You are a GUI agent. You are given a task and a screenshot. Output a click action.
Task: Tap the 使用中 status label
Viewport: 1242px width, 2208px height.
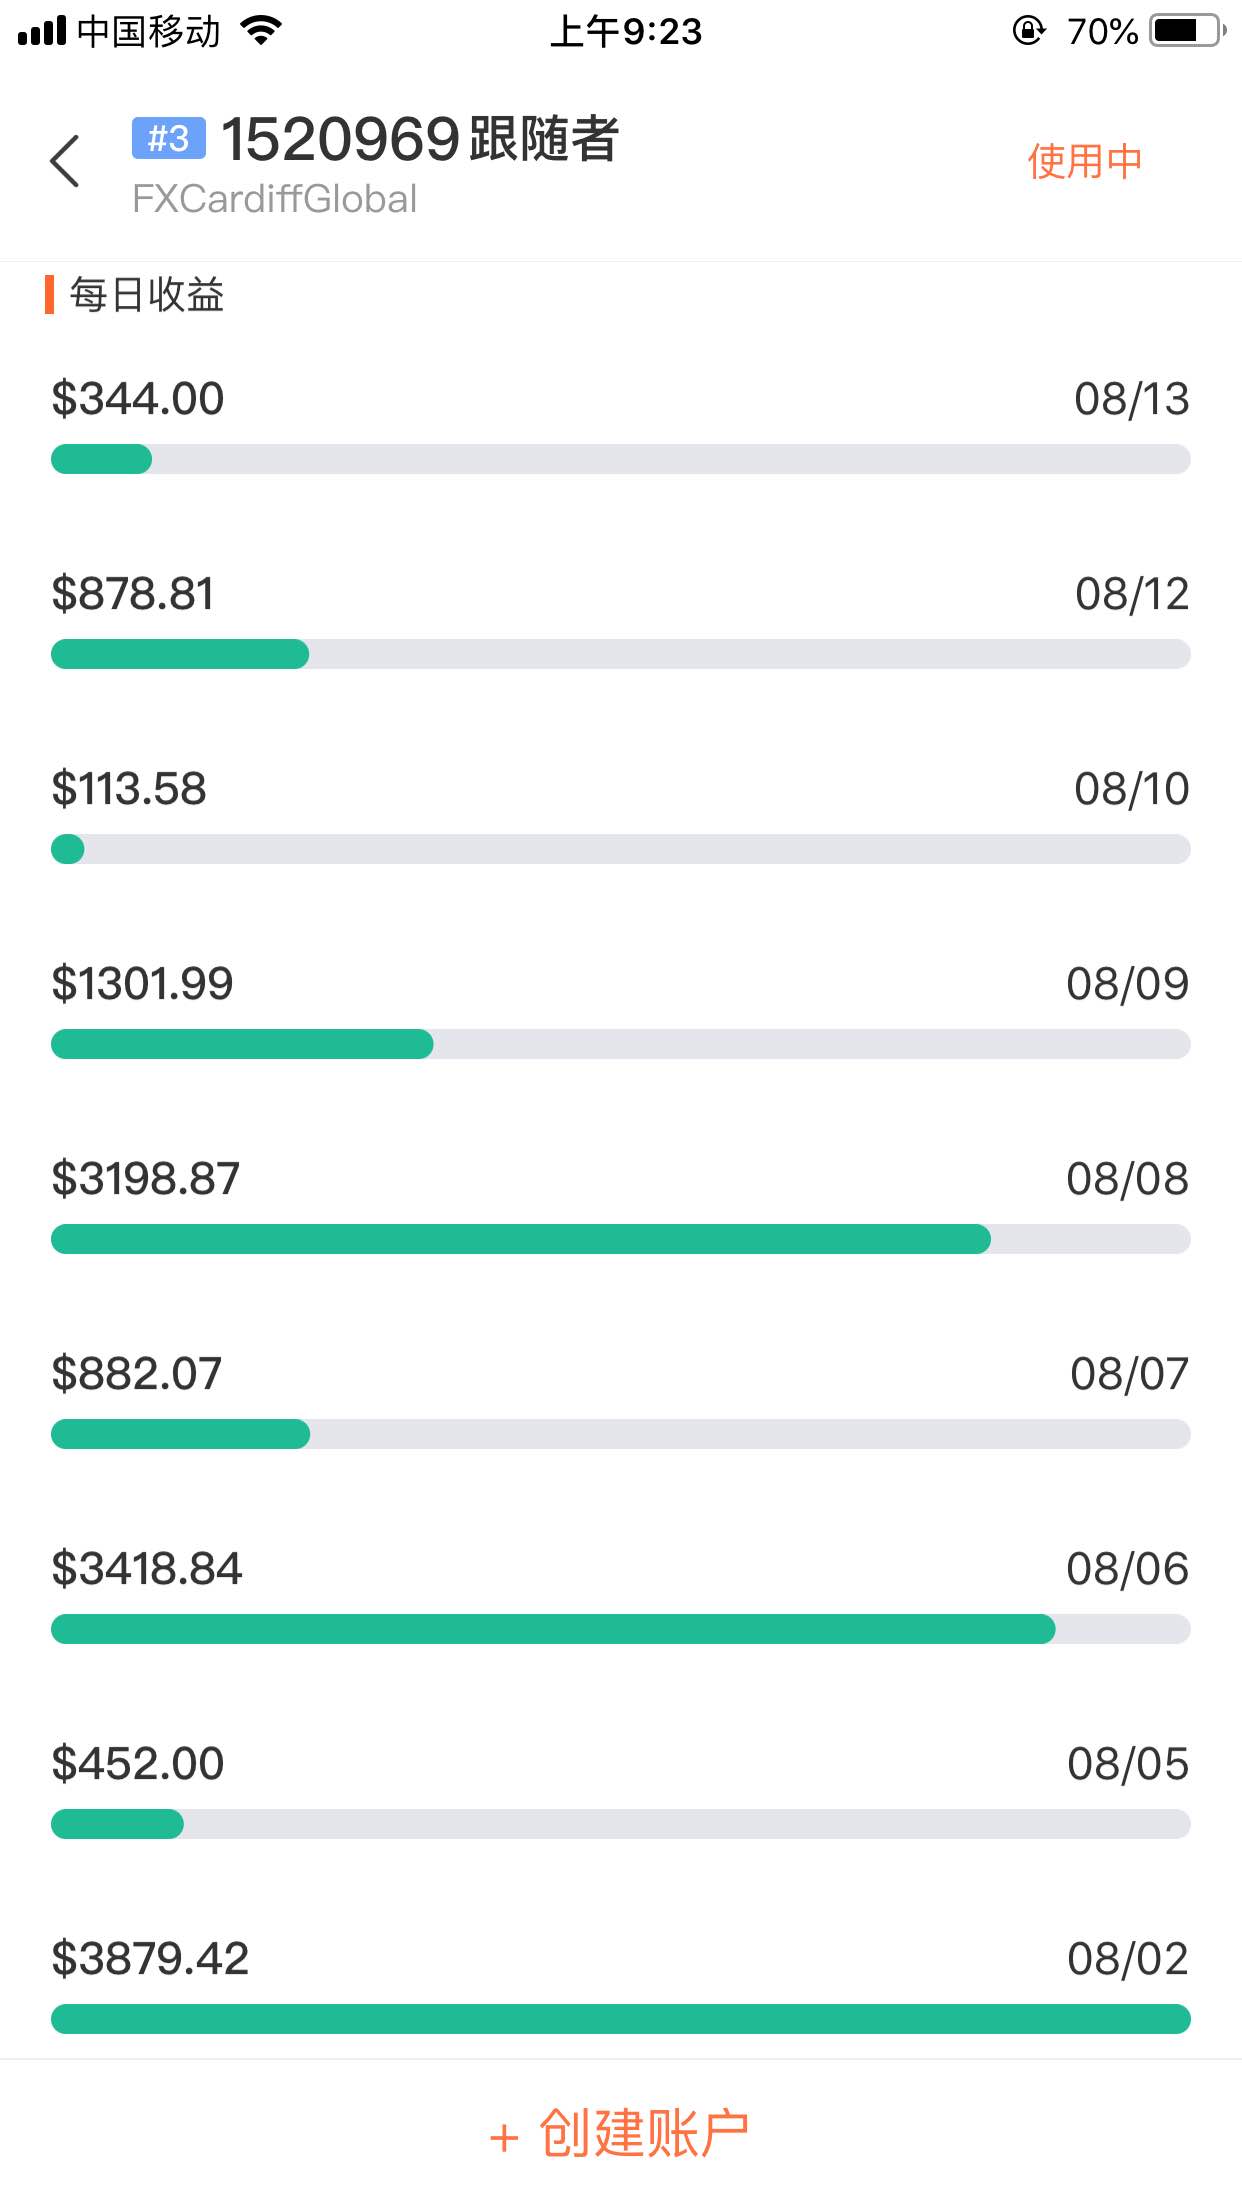coord(1085,161)
